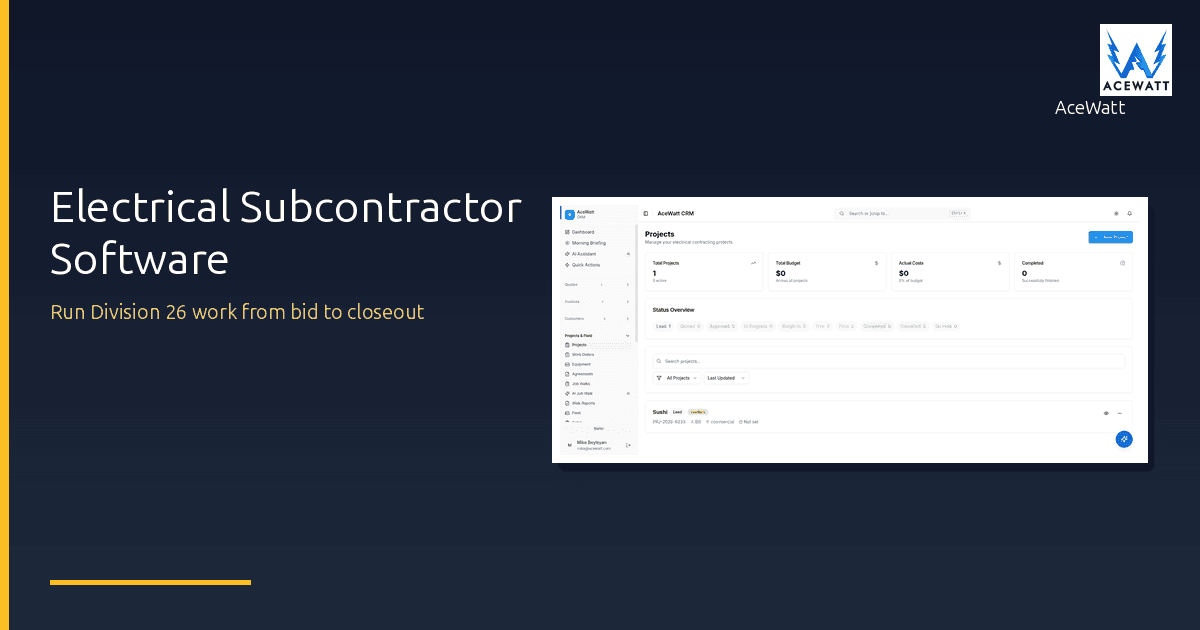Filter by Rough-In status chip
The height and width of the screenshot is (630, 1200).
point(794,326)
